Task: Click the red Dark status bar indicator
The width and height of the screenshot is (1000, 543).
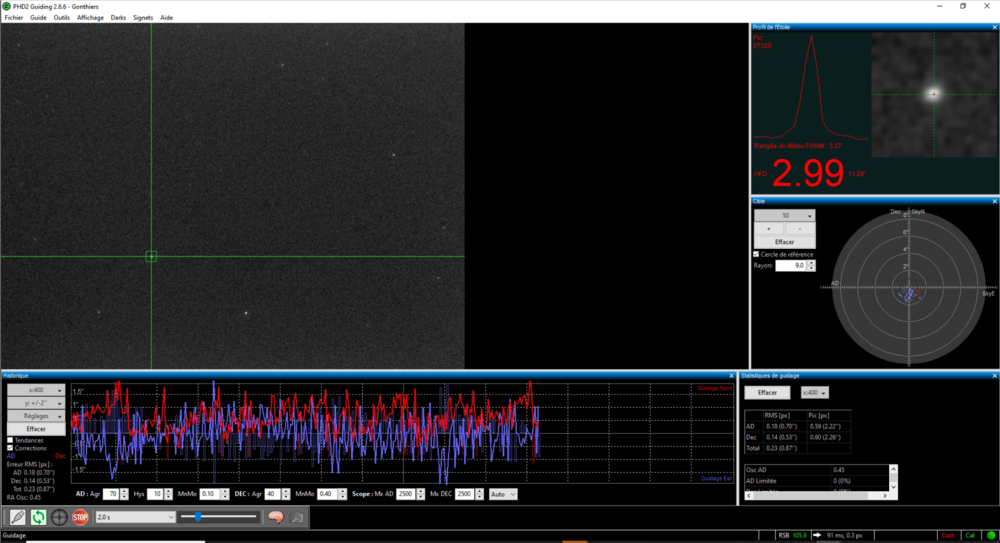Action: [948, 535]
